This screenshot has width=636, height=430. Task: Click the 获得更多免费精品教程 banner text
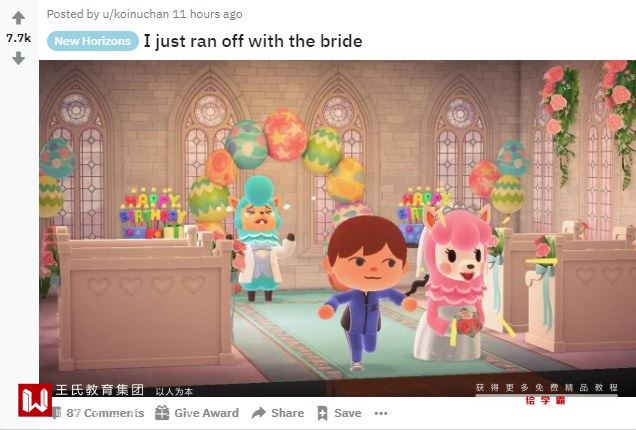(x=547, y=387)
